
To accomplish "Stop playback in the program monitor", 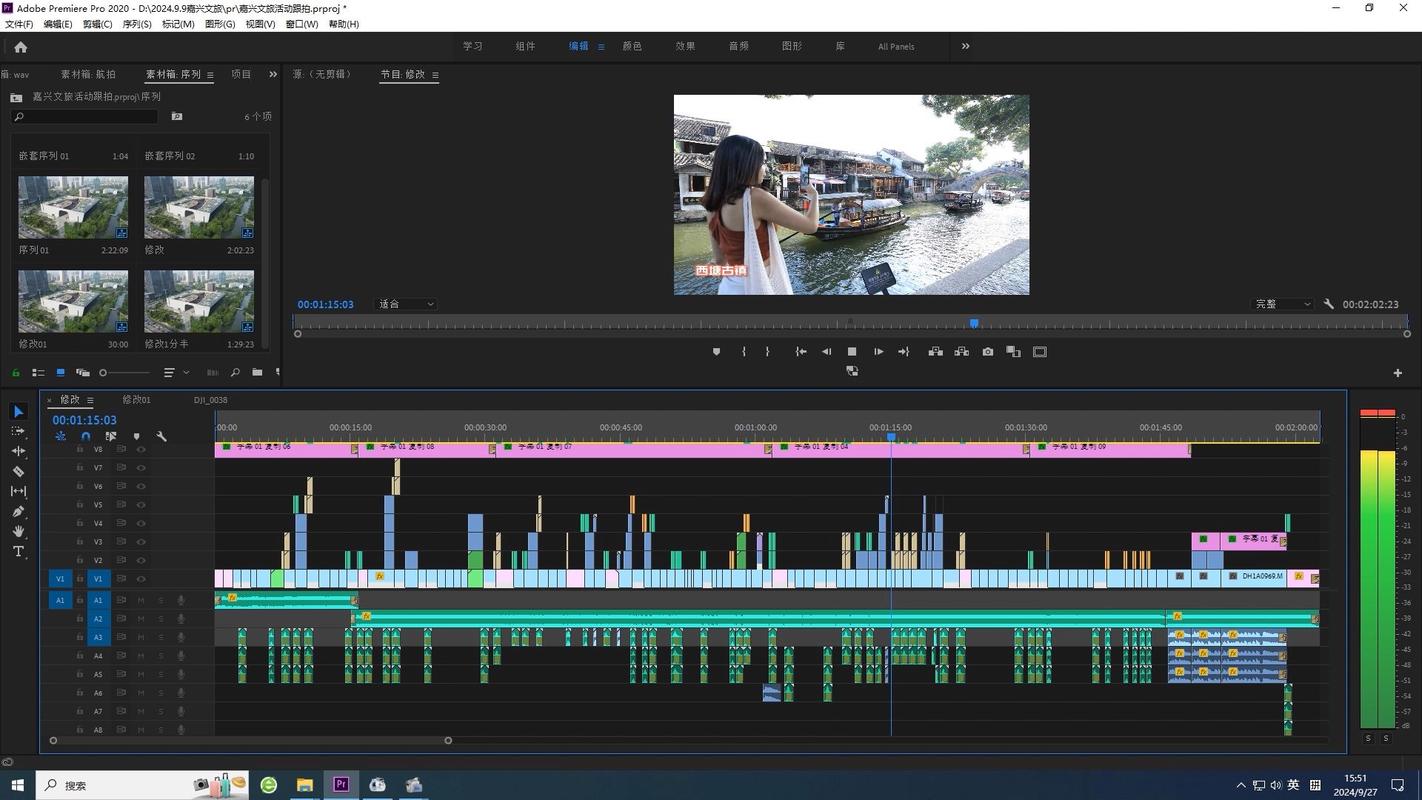I will [852, 352].
